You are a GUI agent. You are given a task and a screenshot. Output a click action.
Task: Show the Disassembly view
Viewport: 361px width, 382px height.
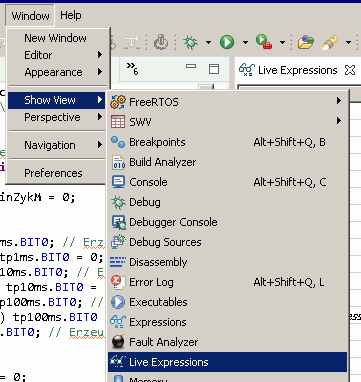(x=227, y=262)
